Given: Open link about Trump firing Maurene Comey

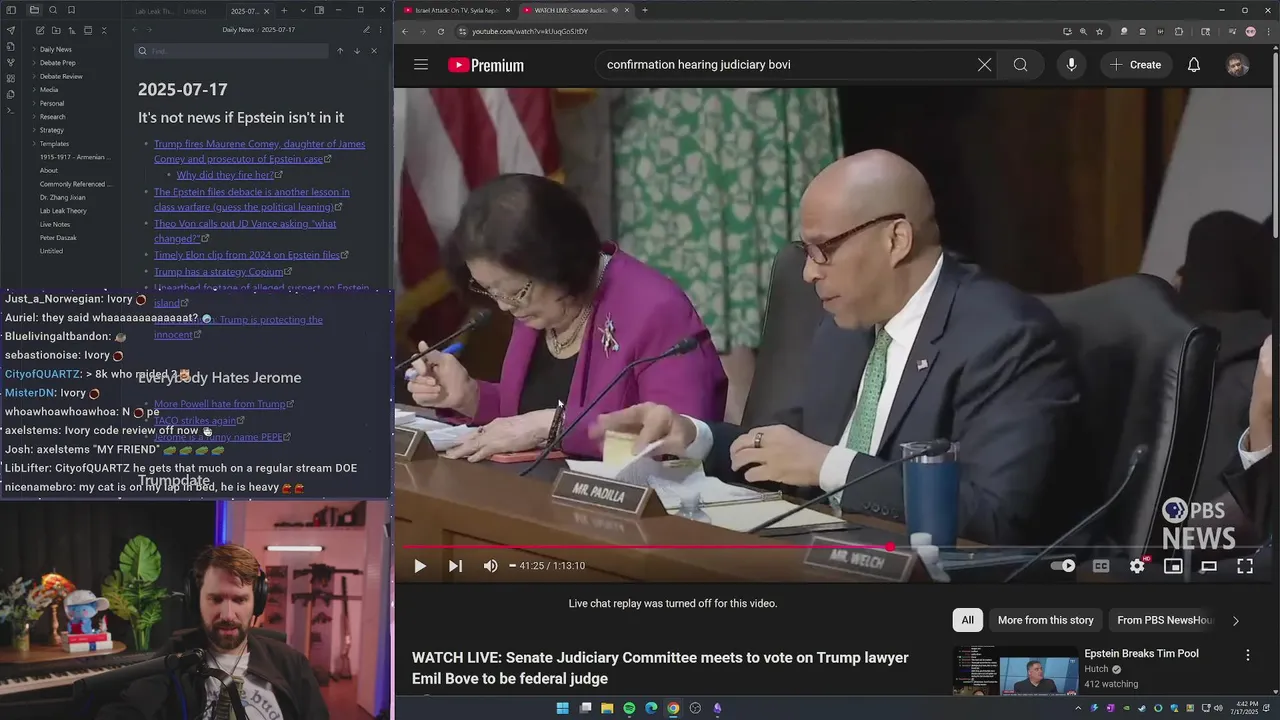Looking at the screenshot, I should (259, 151).
